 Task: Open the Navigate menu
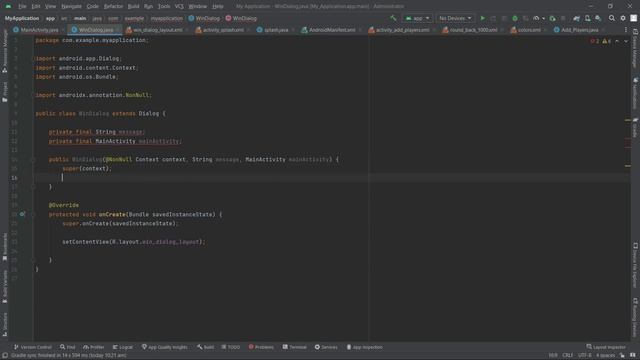71,7
